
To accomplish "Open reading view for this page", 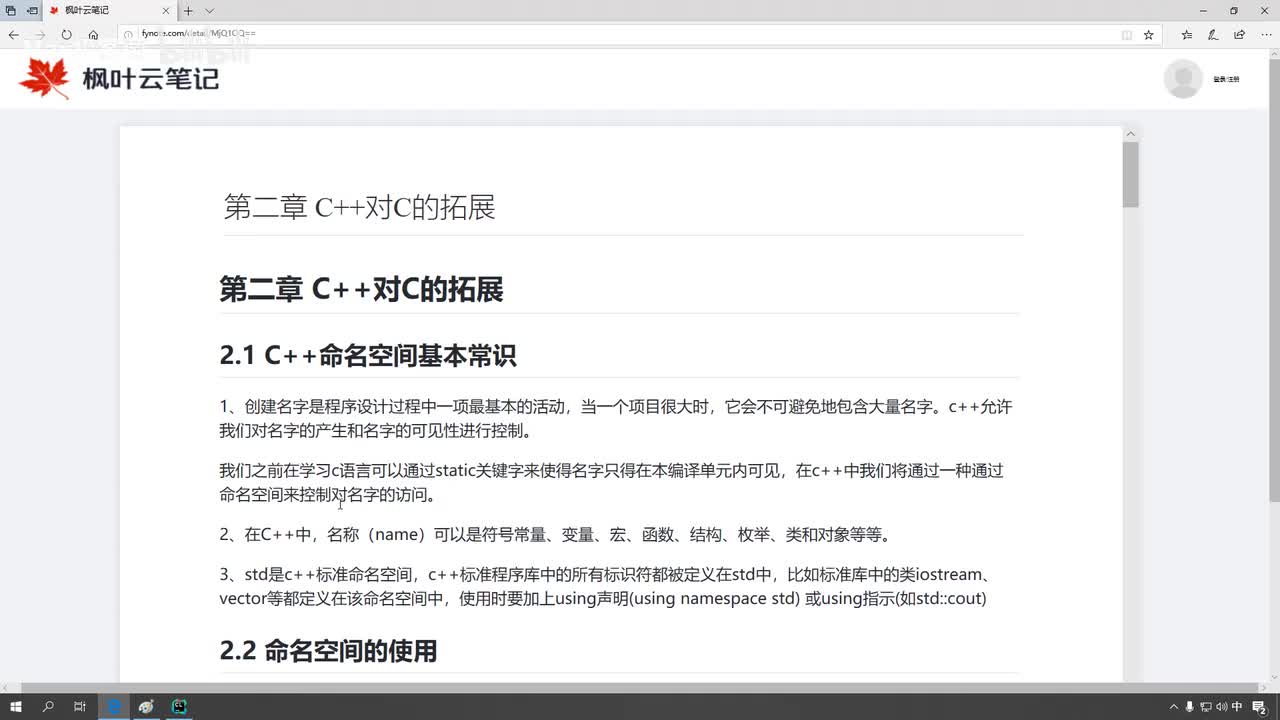I will click(1127, 34).
